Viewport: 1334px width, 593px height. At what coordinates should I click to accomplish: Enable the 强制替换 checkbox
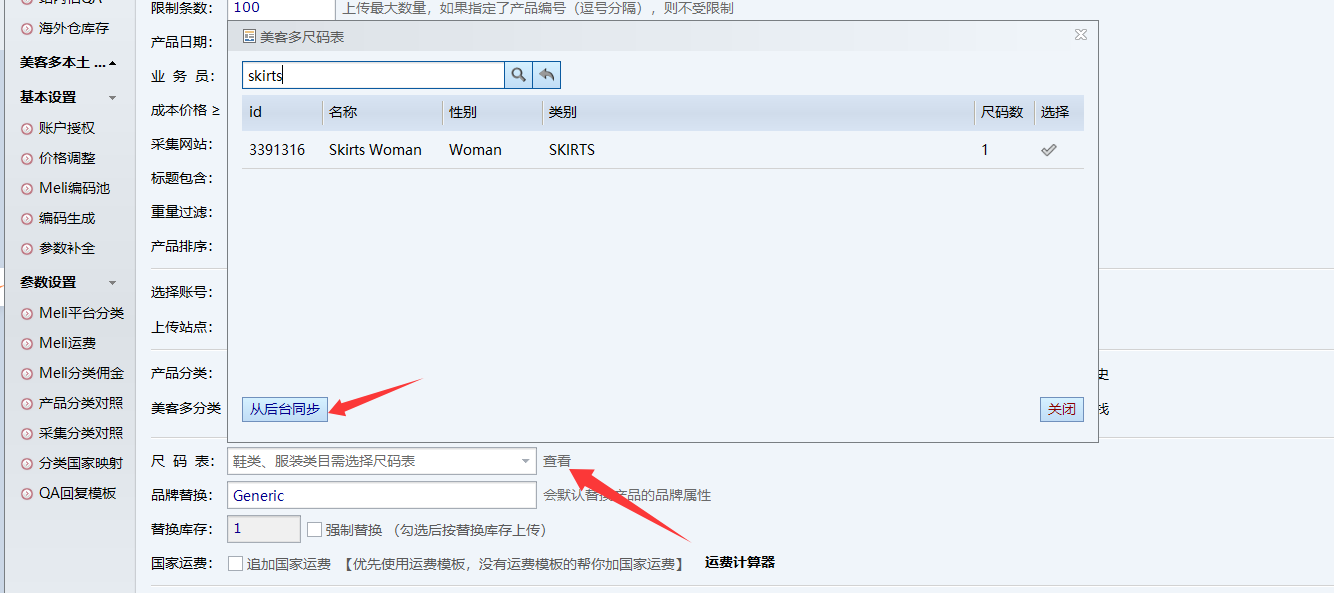click(x=314, y=530)
